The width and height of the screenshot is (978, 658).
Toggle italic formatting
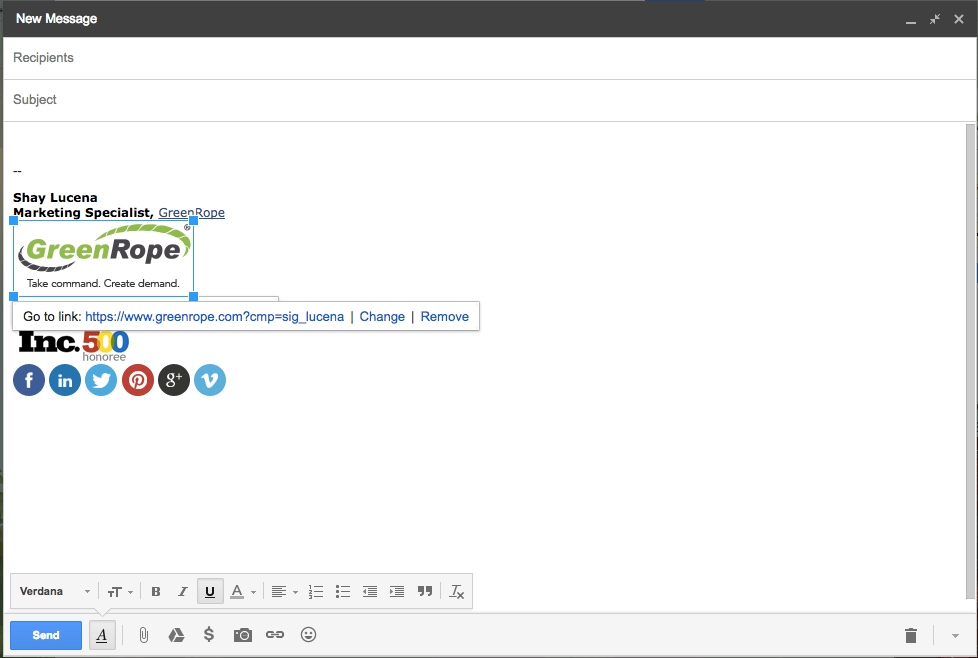(x=183, y=591)
